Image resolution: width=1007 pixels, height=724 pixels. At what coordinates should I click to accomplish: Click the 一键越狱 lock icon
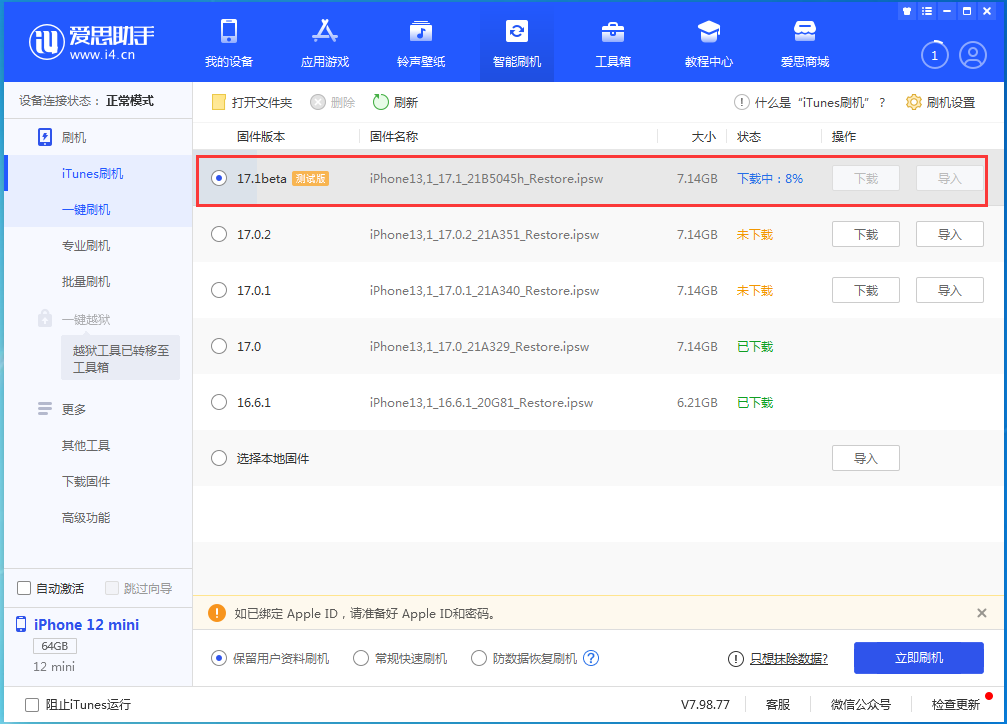click(x=45, y=318)
